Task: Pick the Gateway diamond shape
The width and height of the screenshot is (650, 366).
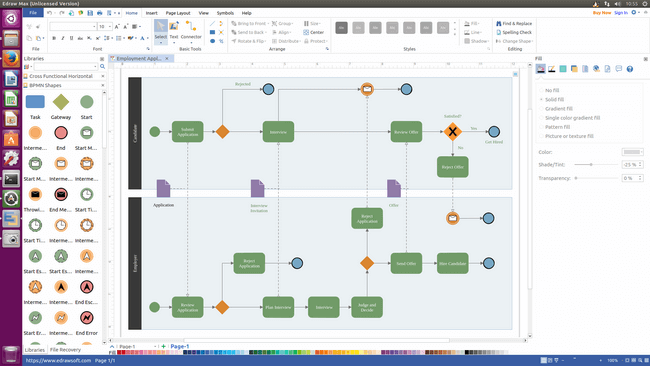Action: coord(61,102)
